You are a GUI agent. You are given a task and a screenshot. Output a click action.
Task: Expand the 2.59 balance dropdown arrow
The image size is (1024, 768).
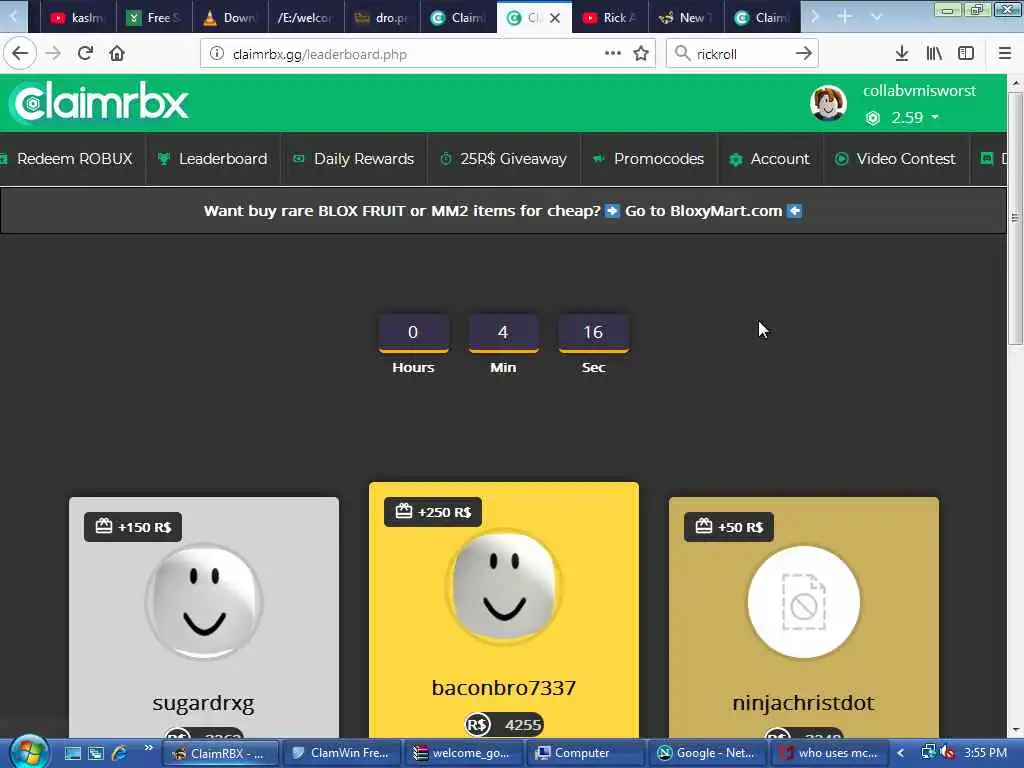pos(935,118)
